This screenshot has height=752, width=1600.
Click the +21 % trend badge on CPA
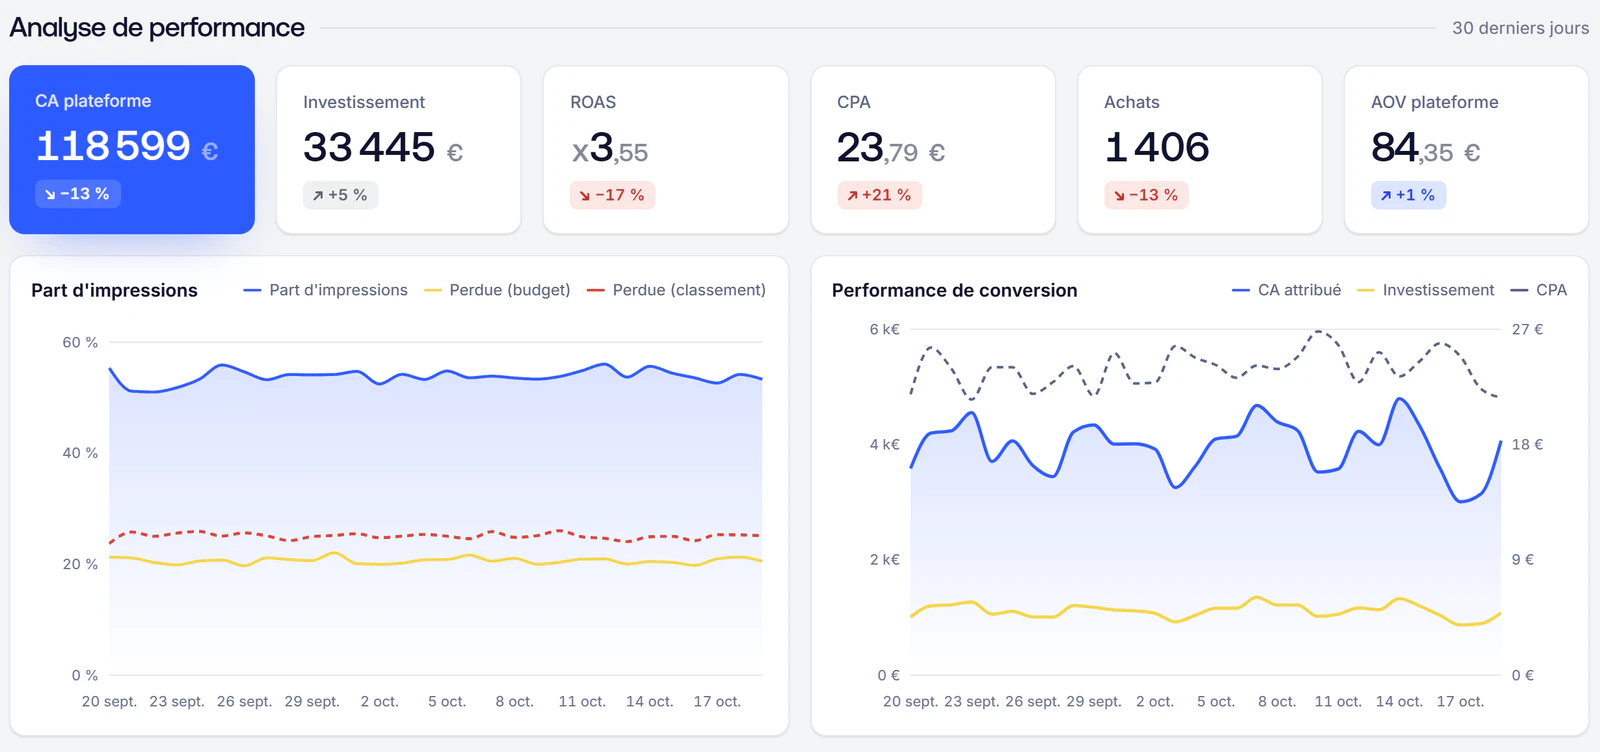879,195
